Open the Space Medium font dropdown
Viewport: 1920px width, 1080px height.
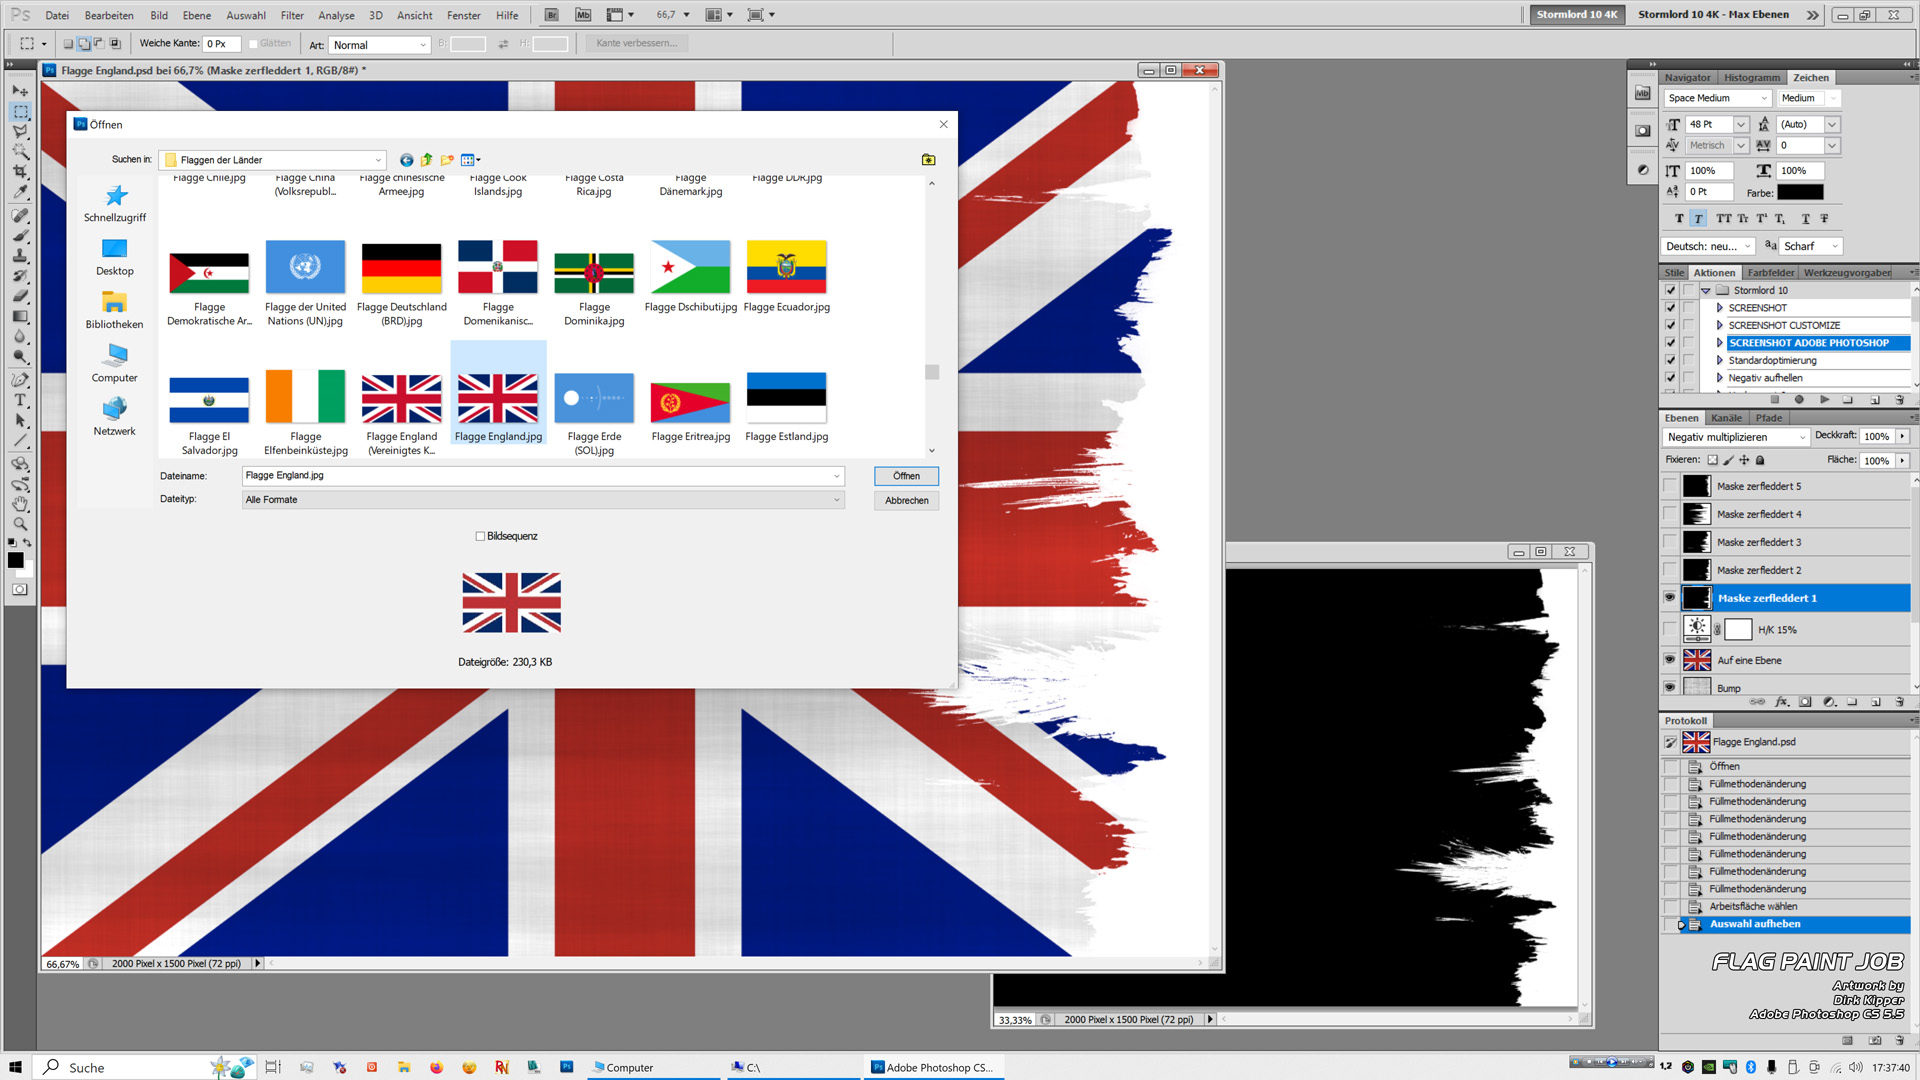point(1718,98)
